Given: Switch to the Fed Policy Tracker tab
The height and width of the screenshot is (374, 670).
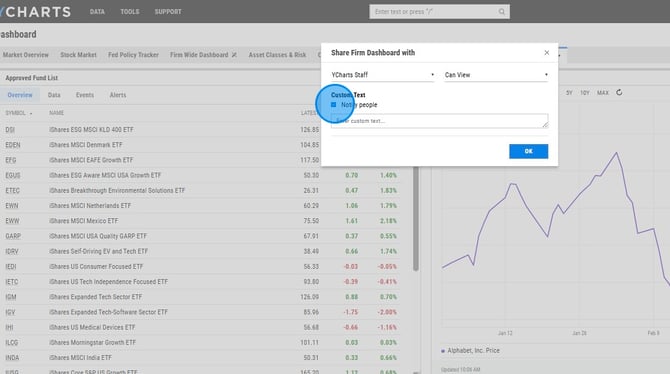Looking at the screenshot, I should (133, 55).
